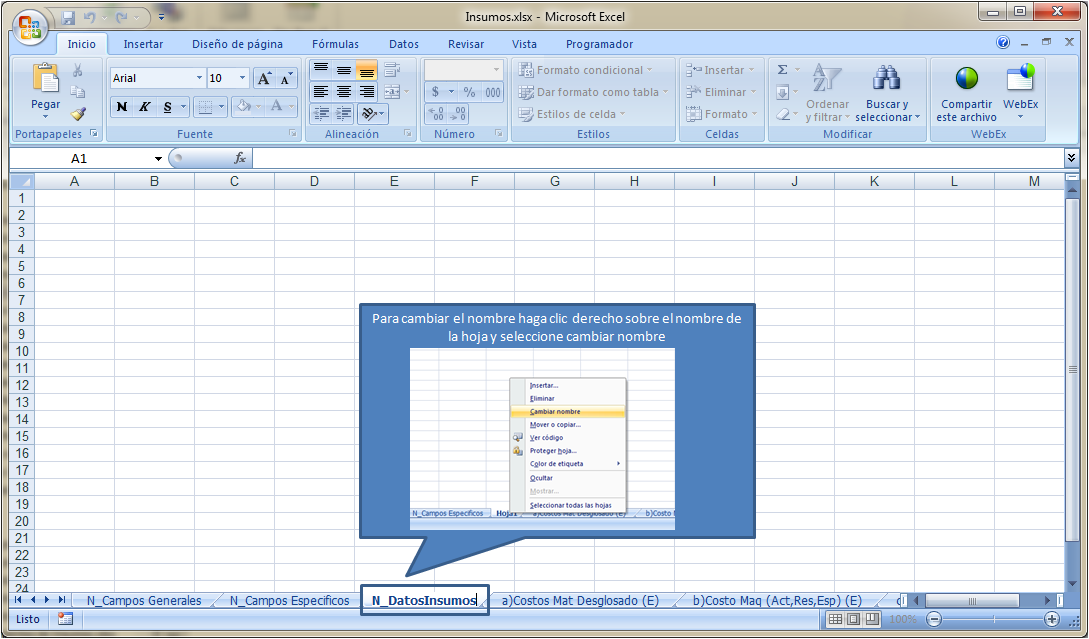The image size is (1089, 639).
Task: Click the Office button logo
Action: click(x=30, y=28)
